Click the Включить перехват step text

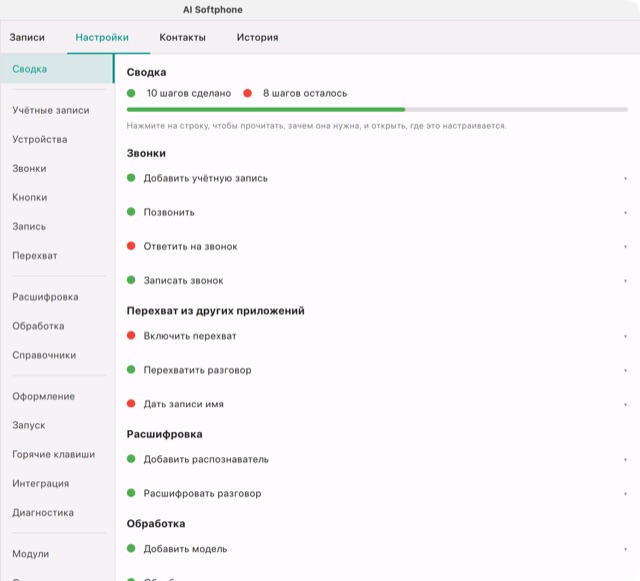pyautogui.click(x=190, y=336)
